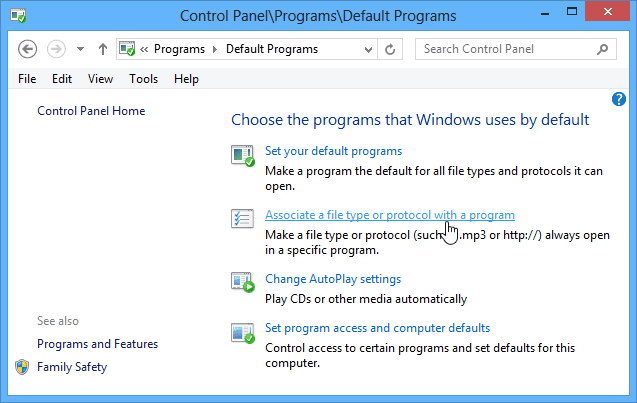The height and width of the screenshot is (403, 637).
Task: Open Change AutoPlay settings link
Action: click(333, 279)
